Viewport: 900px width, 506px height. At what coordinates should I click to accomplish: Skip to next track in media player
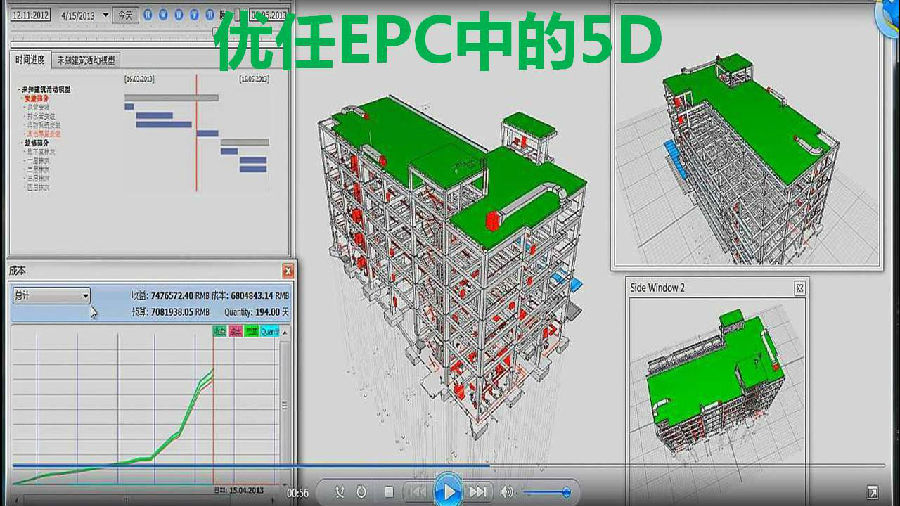(x=478, y=492)
